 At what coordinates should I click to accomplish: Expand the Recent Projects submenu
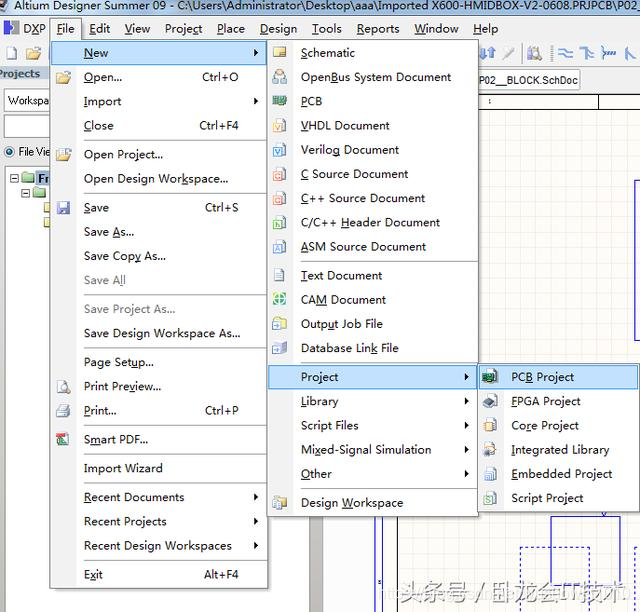tap(159, 521)
